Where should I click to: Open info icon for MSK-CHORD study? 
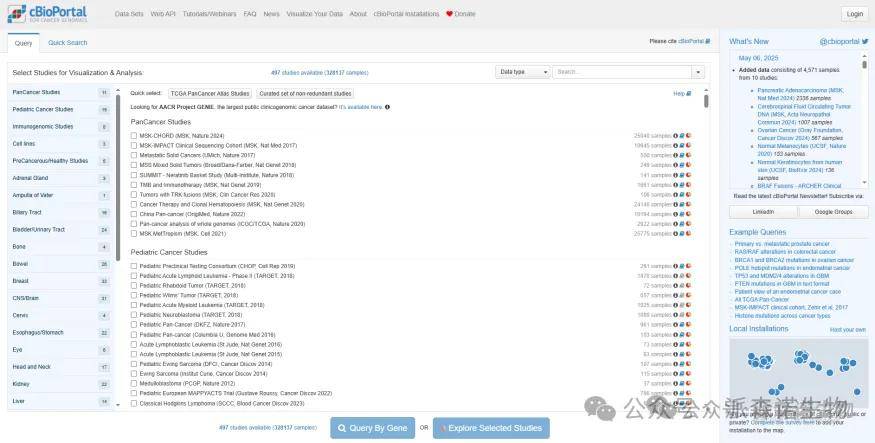coord(675,135)
